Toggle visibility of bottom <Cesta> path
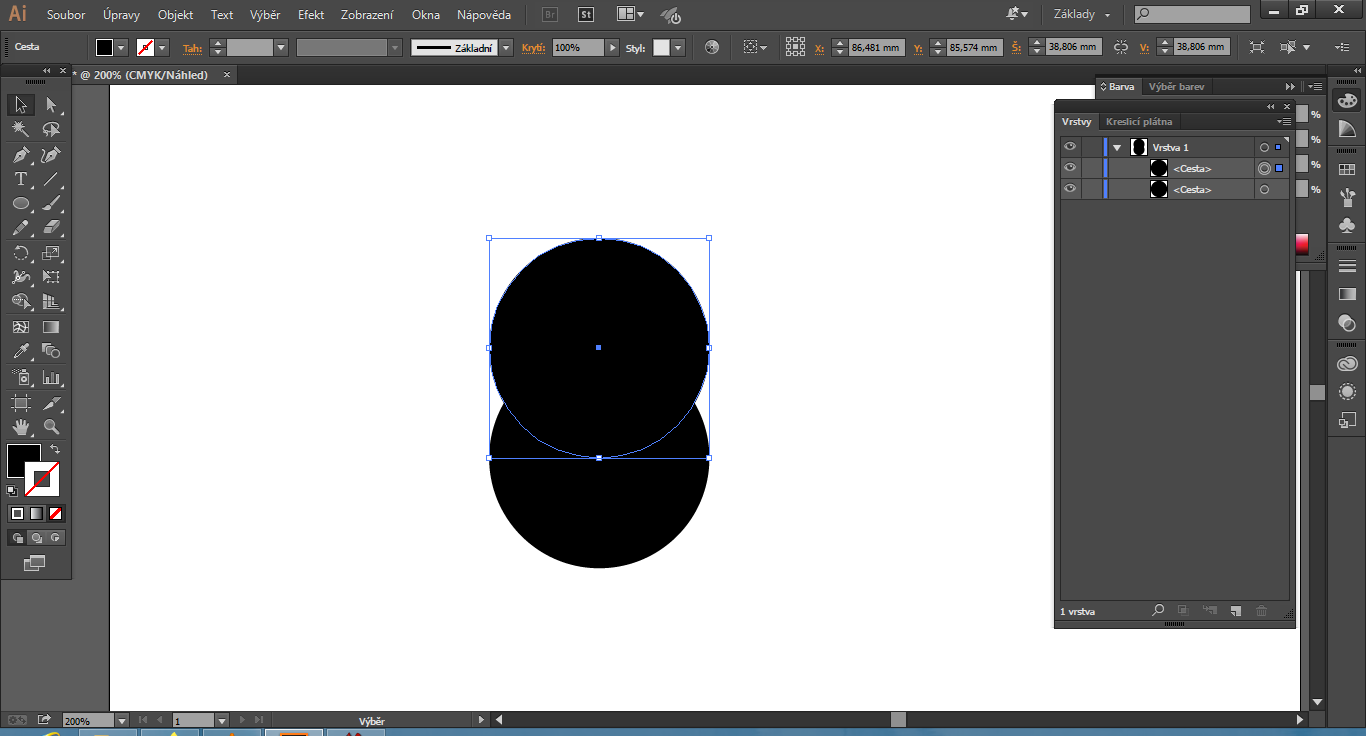The height and width of the screenshot is (736, 1366). pyautogui.click(x=1070, y=188)
